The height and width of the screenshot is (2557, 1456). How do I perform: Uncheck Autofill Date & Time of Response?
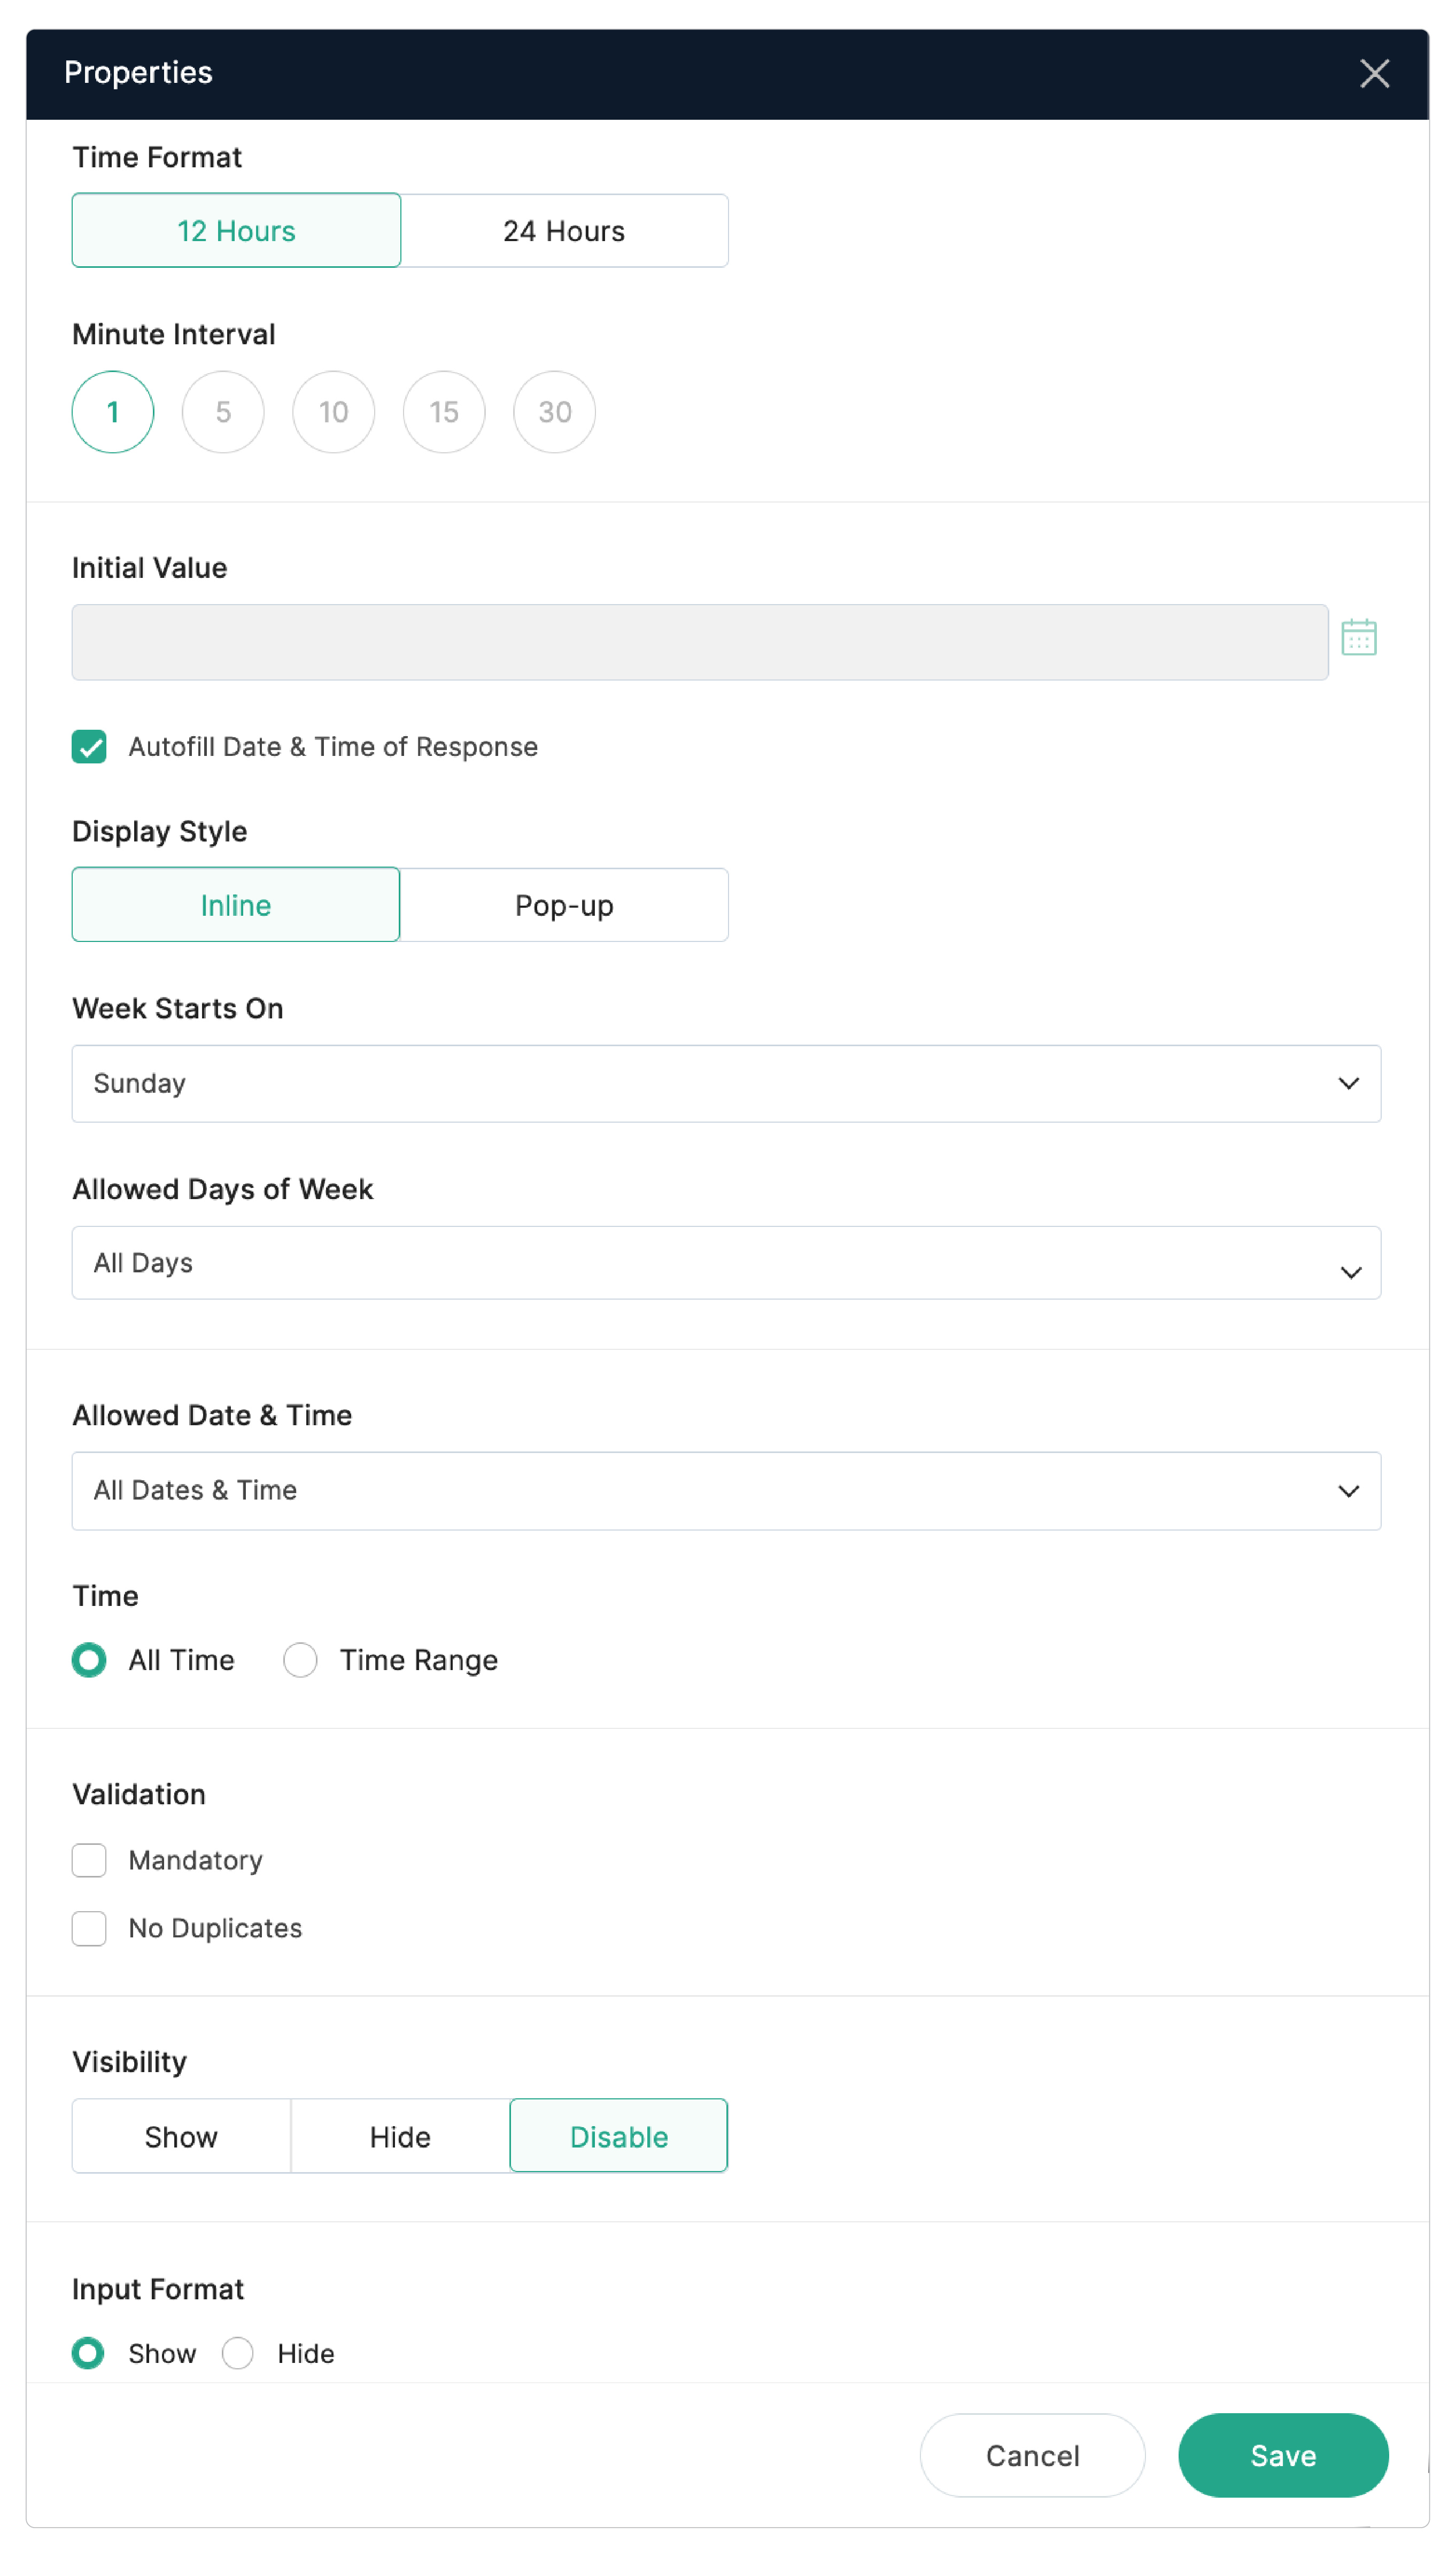[x=89, y=747]
